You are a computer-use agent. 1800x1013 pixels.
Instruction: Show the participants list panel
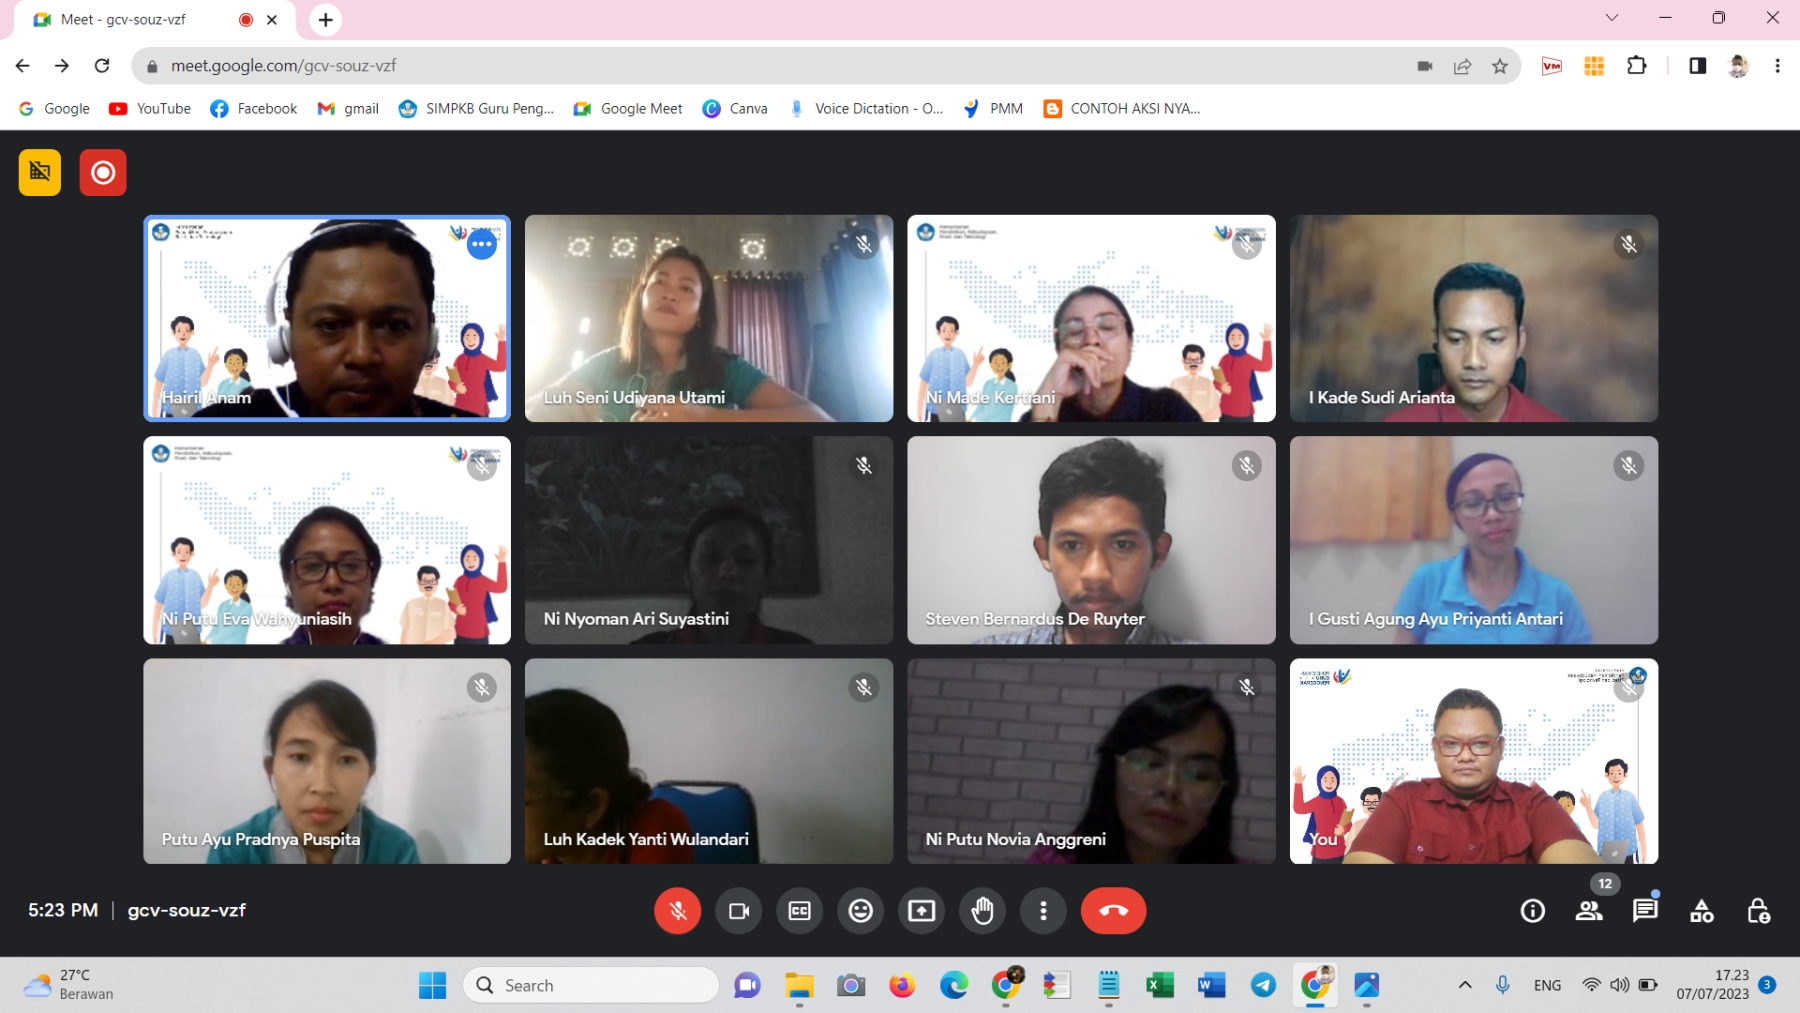click(x=1589, y=911)
